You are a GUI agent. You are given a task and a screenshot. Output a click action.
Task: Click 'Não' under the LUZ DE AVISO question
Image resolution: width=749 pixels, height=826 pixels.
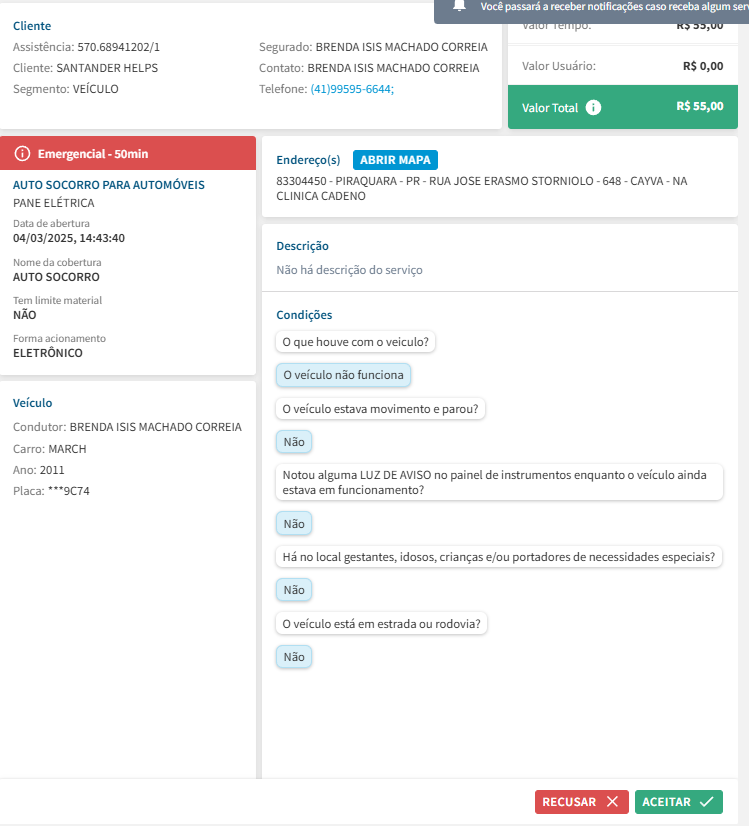pyautogui.click(x=294, y=524)
